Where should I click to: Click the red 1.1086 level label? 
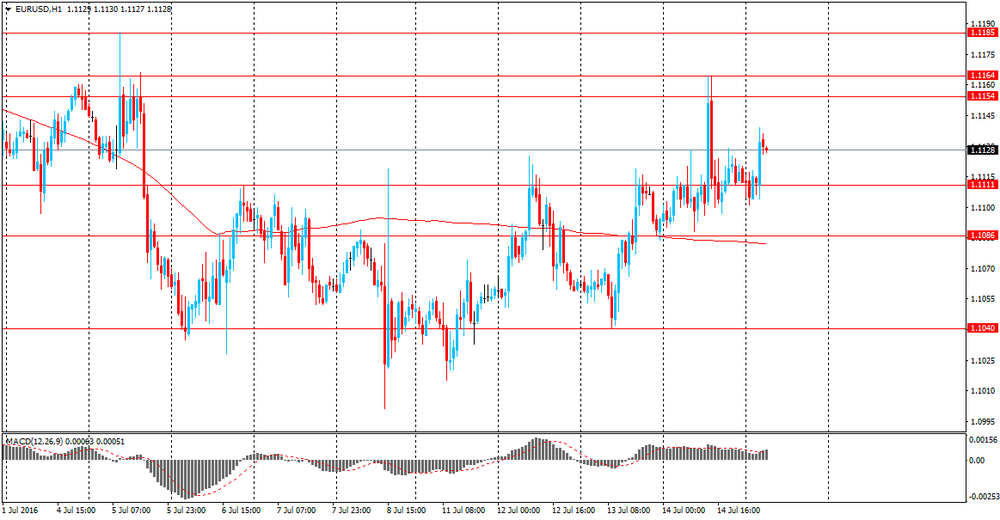coord(982,235)
